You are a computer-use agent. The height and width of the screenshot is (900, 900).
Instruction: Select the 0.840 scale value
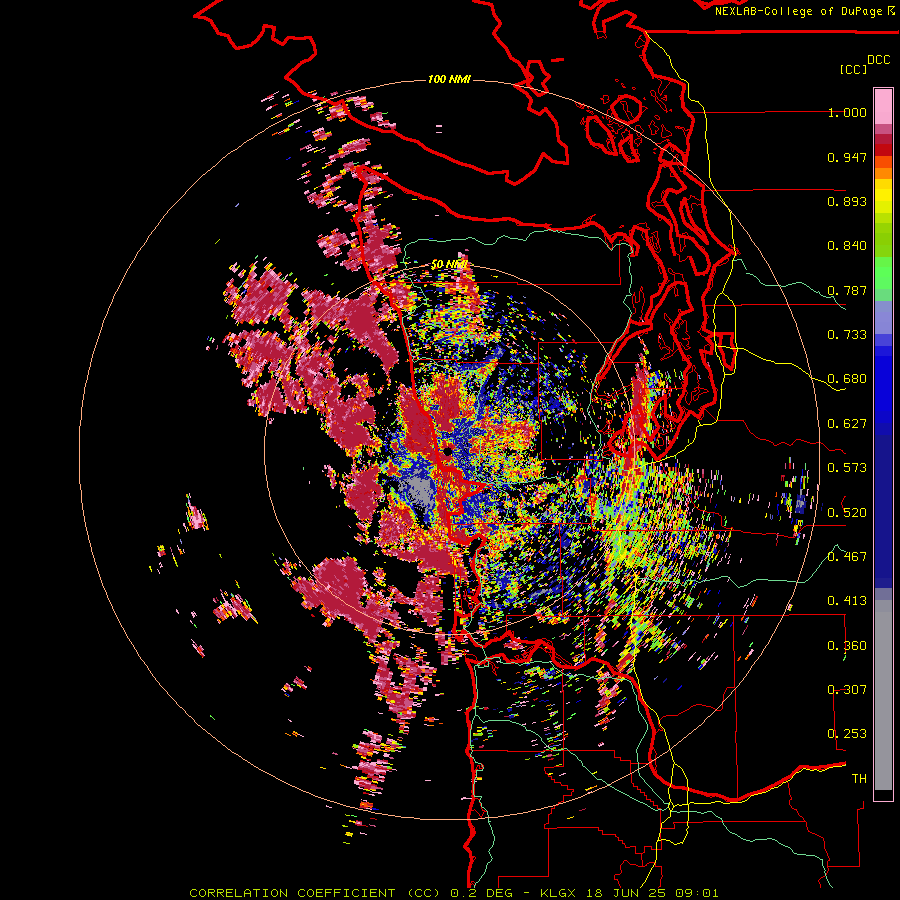click(847, 246)
